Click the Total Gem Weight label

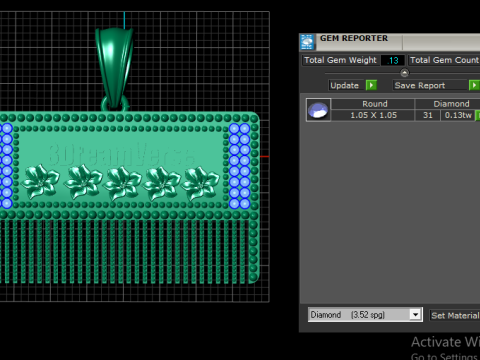(x=340, y=60)
